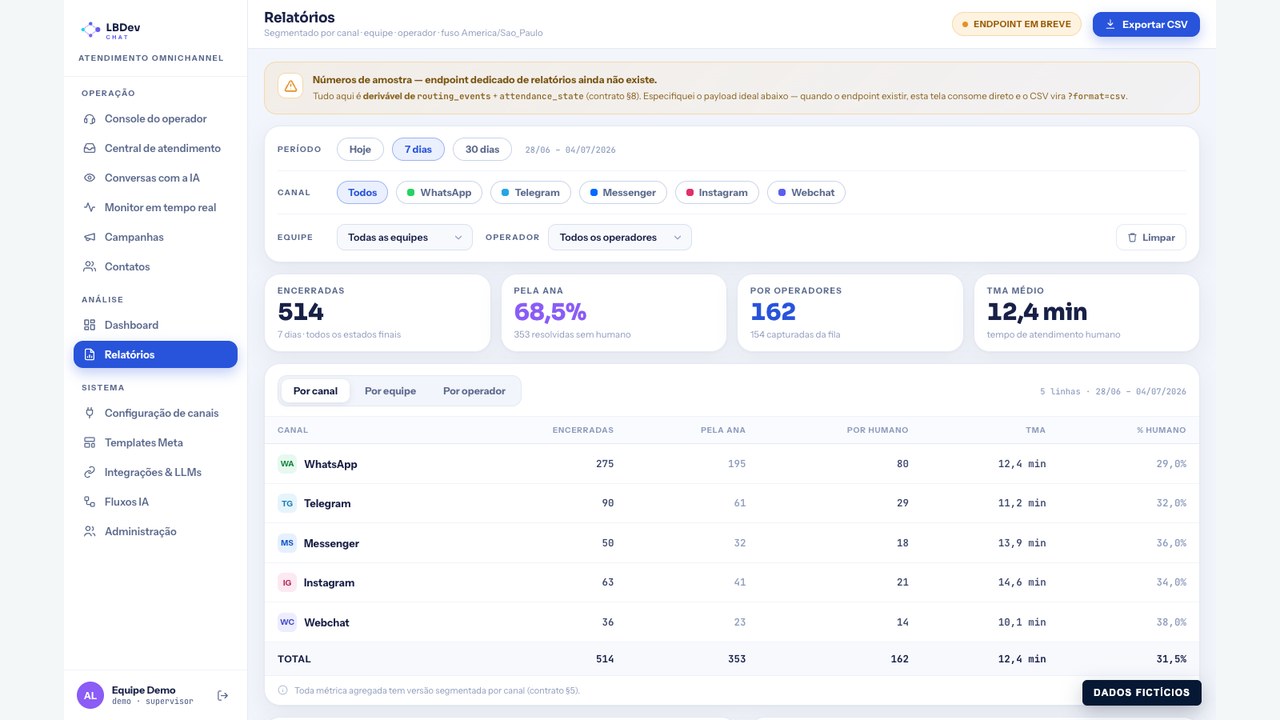The height and width of the screenshot is (720, 1280).
Task: Click the logout icon next to Equipe Demo
Action: point(223,695)
